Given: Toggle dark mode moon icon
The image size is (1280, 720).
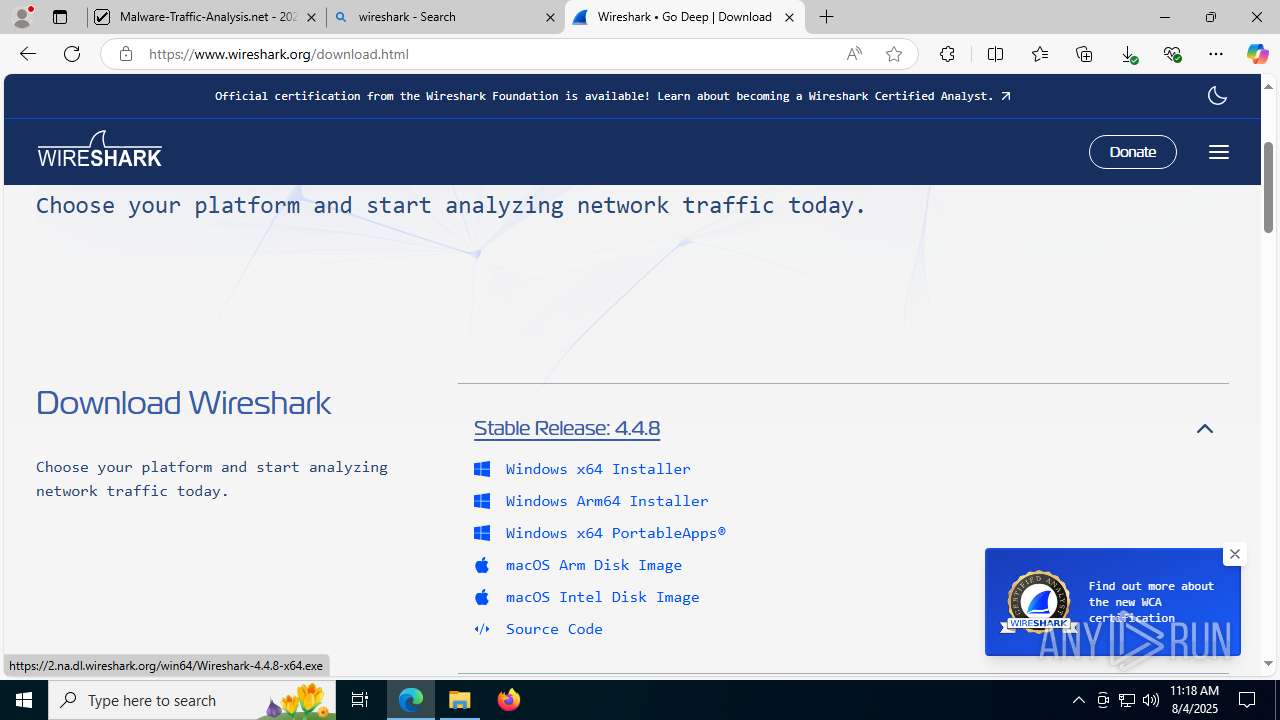Looking at the screenshot, I should [1217, 96].
